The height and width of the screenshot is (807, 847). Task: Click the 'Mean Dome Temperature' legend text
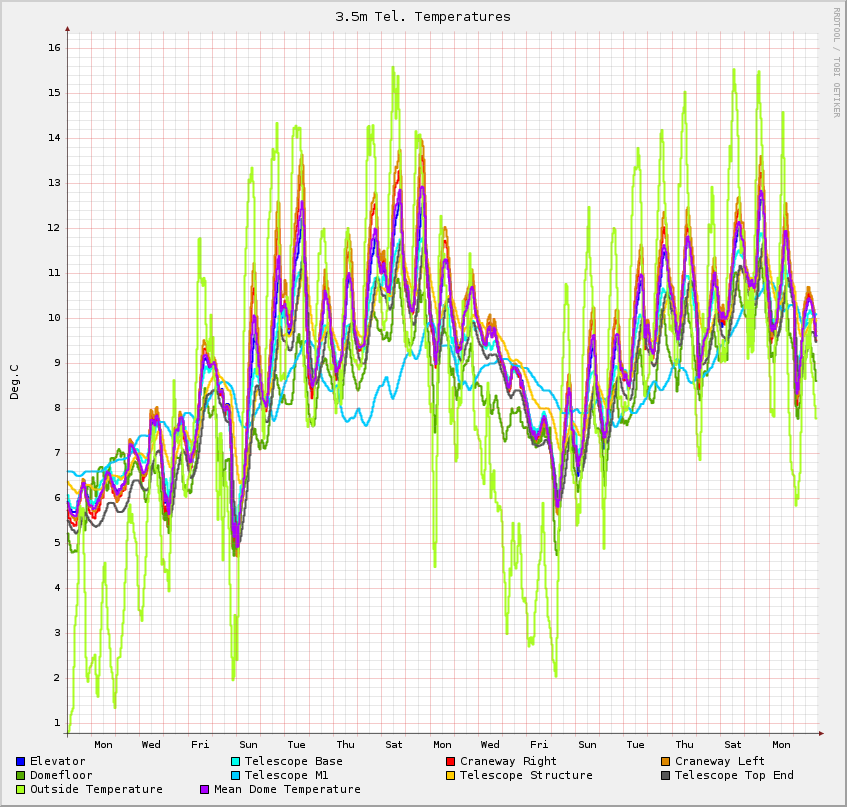click(x=287, y=789)
